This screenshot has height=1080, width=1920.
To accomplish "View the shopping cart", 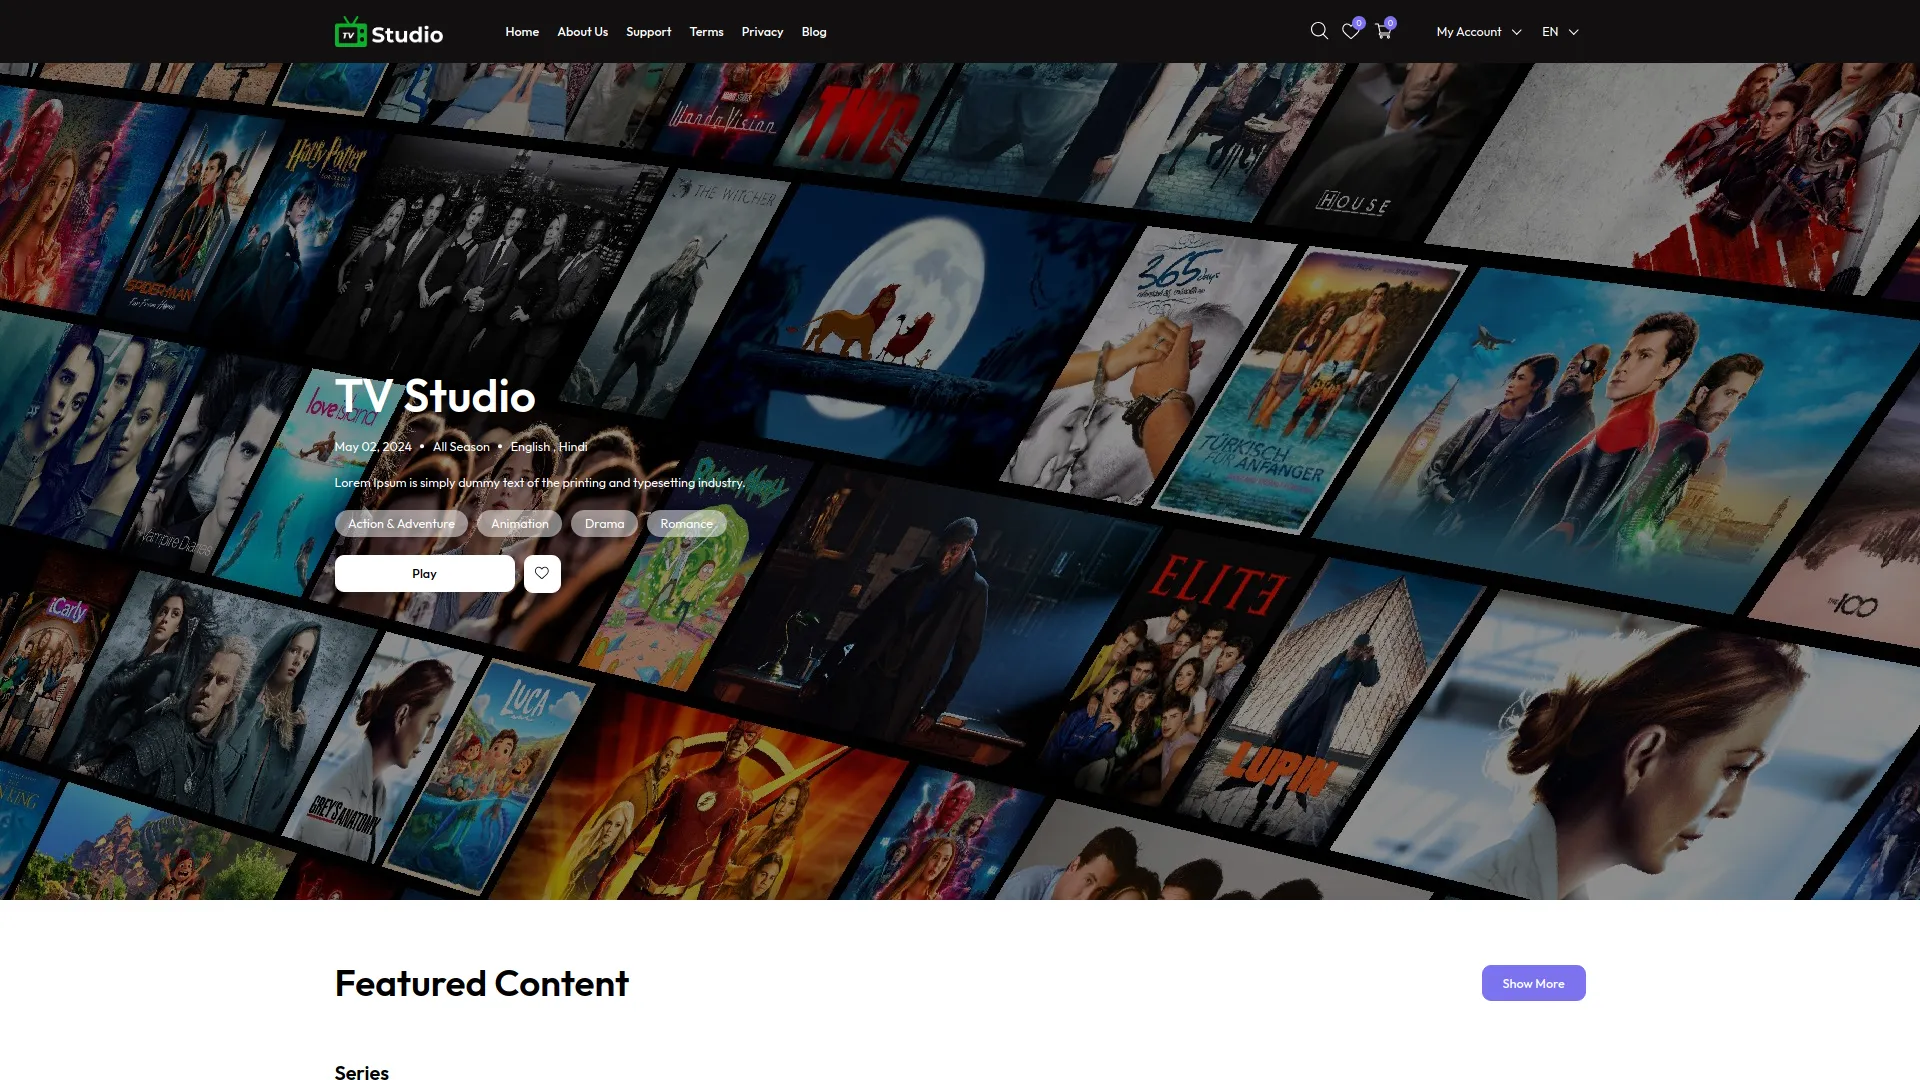I will (1383, 32).
